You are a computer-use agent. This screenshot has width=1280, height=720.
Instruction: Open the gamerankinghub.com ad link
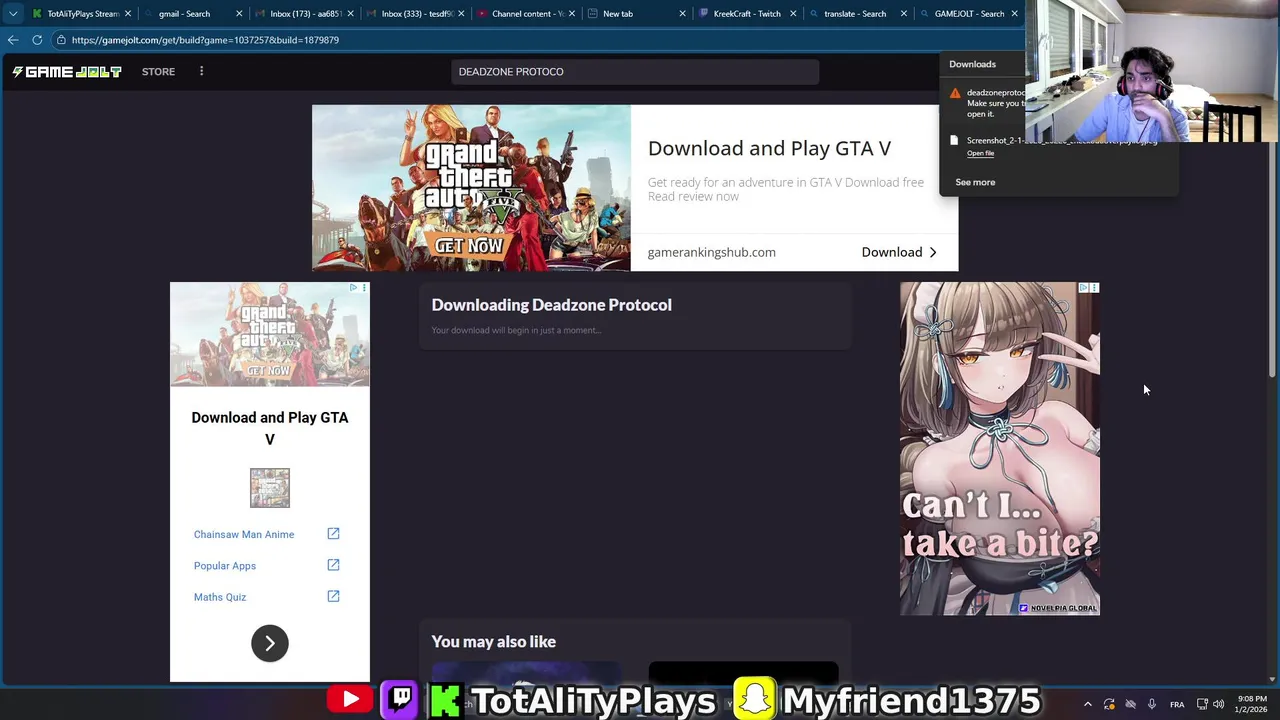coord(711,252)
